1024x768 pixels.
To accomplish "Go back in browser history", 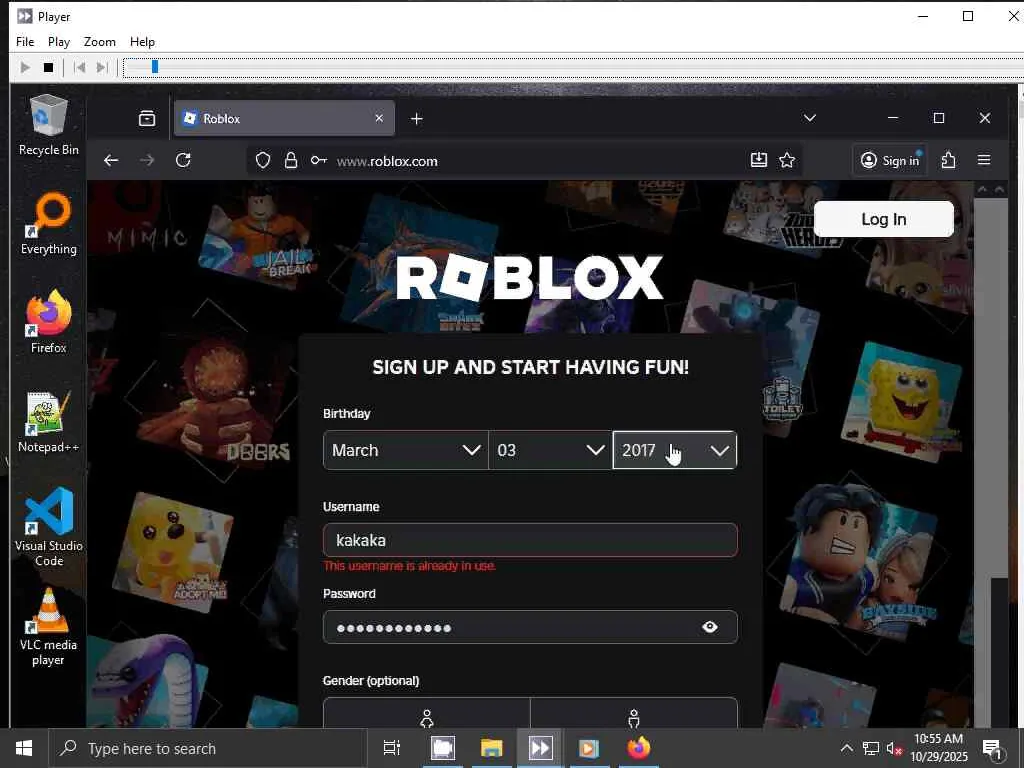I will pos(111,160).
